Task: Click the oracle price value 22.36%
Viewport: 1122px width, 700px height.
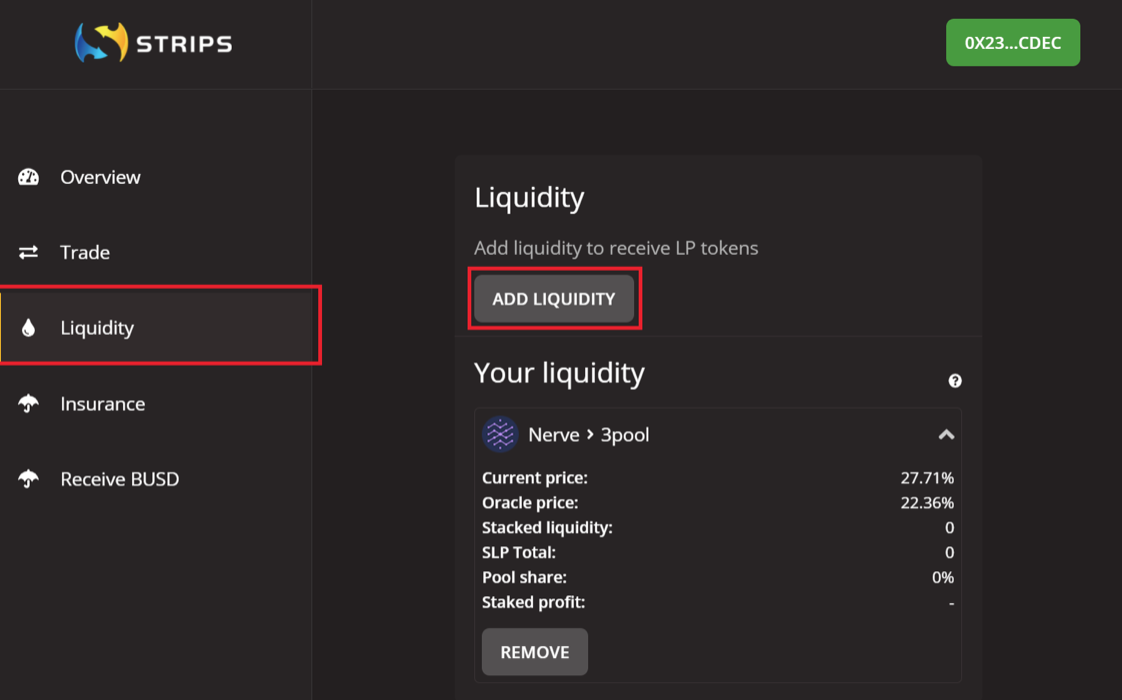Action: tap(927, 502)
